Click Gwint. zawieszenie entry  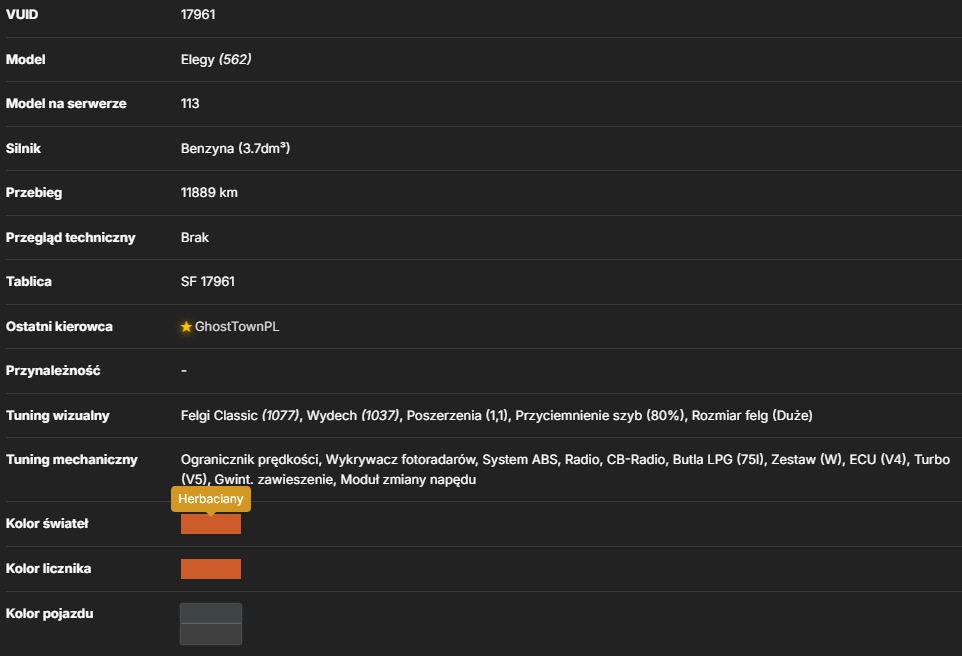tap(274, 480)
